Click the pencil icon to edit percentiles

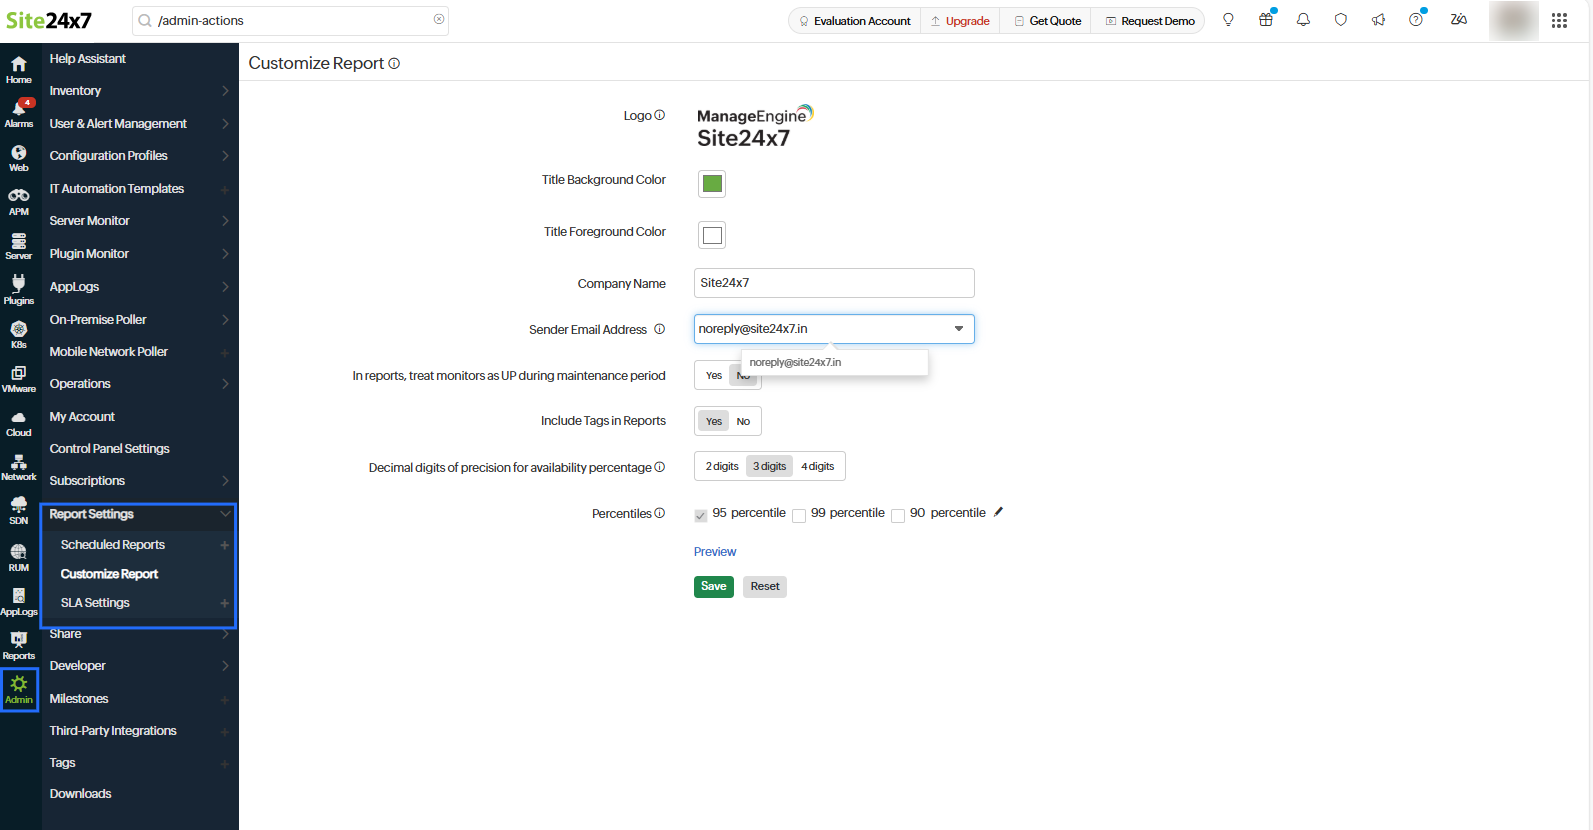998,512
